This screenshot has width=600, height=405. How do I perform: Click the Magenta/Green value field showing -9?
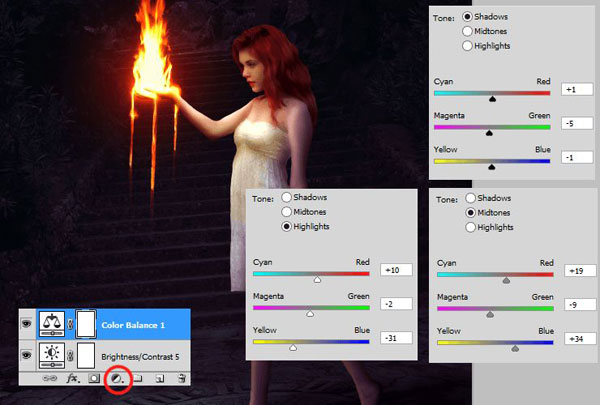[x=580, y=305]
